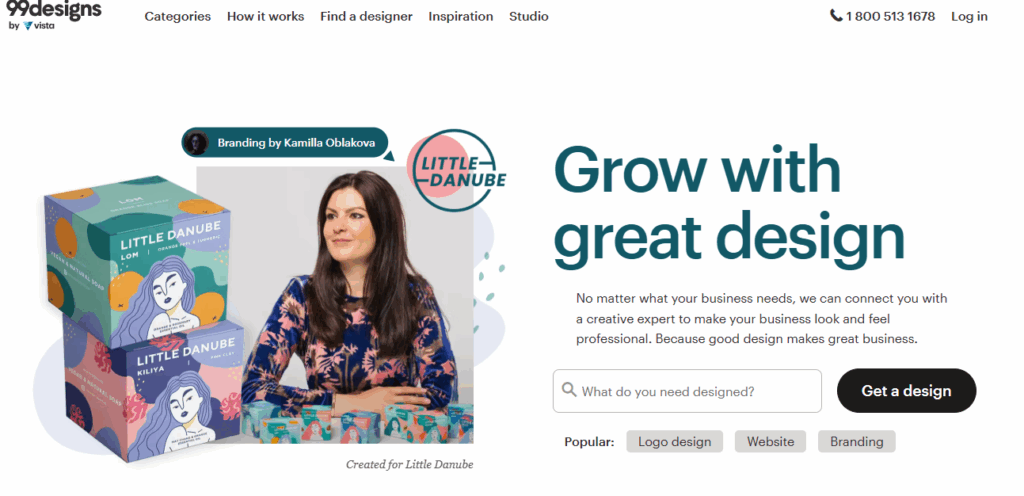
Task: Click the Branding by Kamilla Oblakova badge
Action: coord(285,143)
